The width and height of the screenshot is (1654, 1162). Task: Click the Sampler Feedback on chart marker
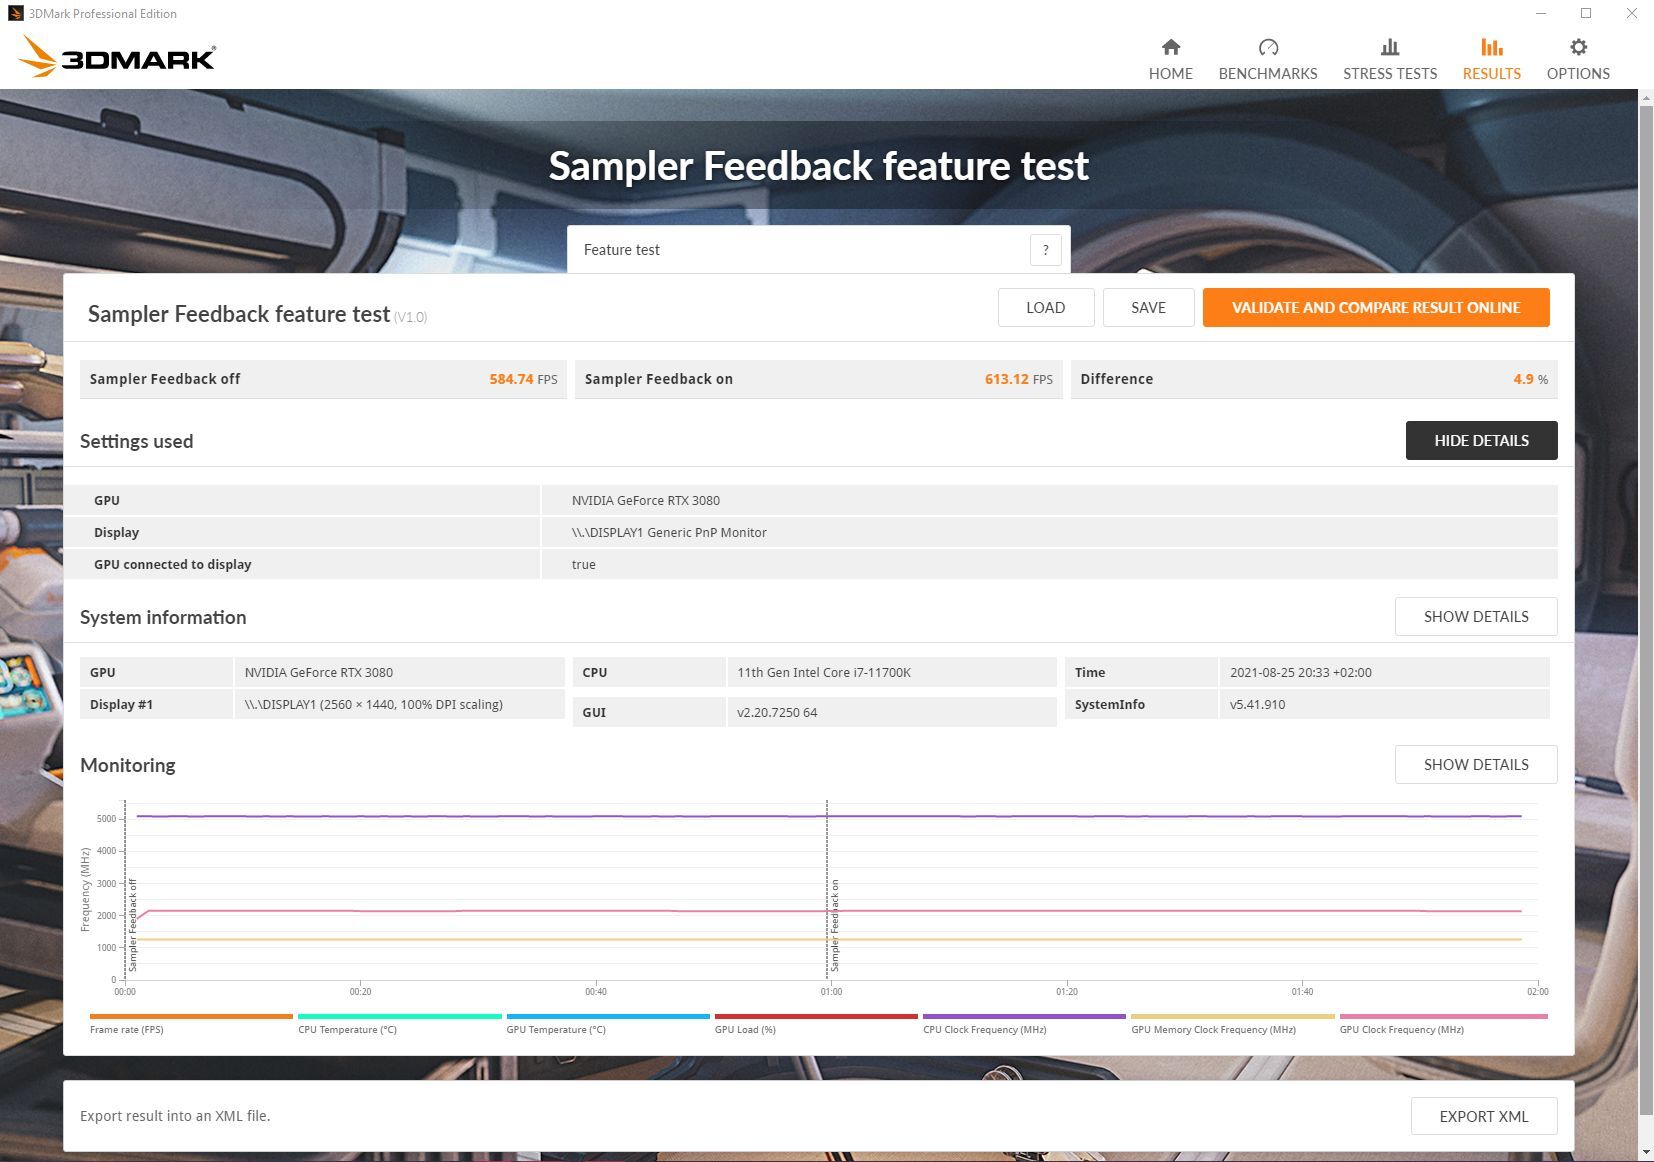835,926
